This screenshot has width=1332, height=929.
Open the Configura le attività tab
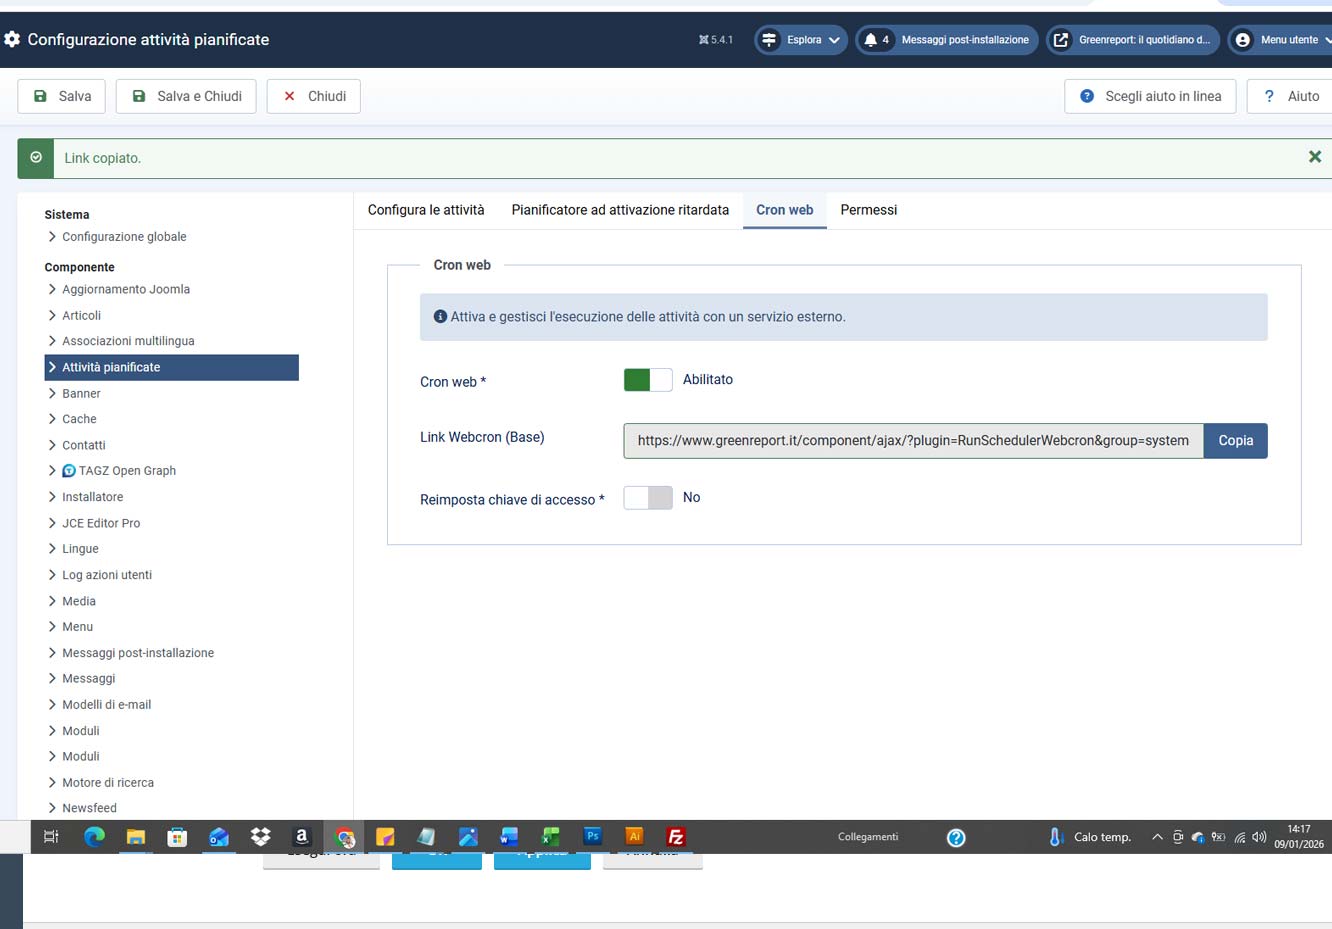[x=426, y=210]
